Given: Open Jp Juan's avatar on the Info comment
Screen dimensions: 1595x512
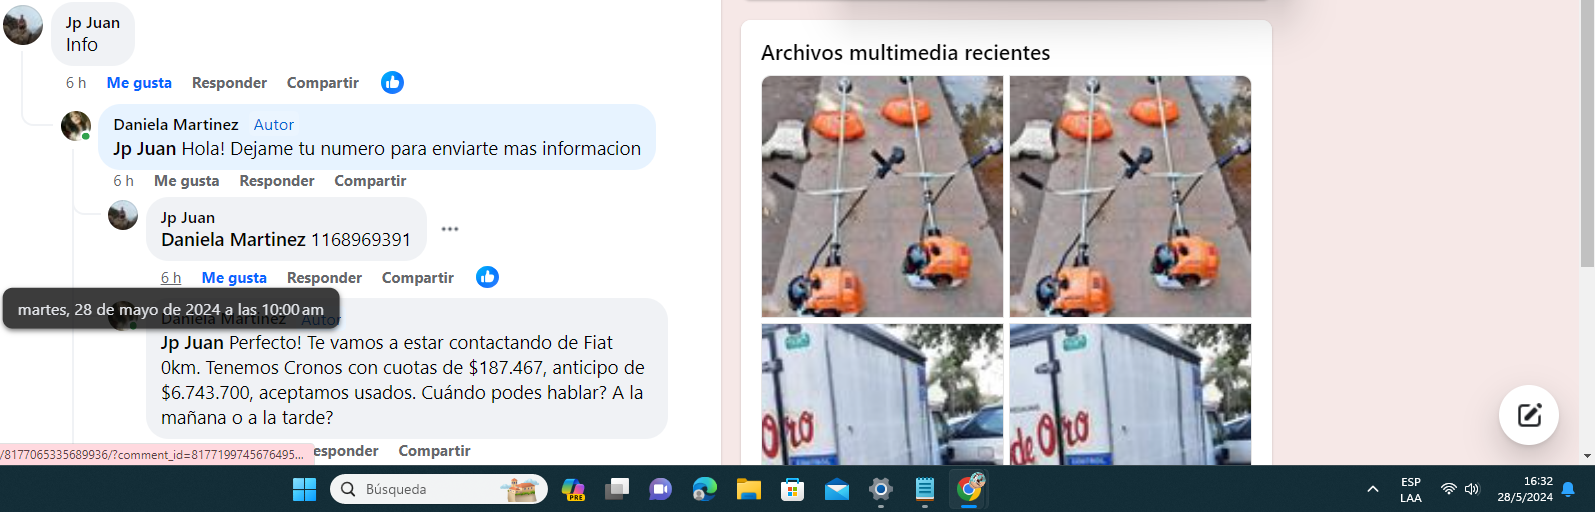Looking at the screenshot, I should point(23,25).
